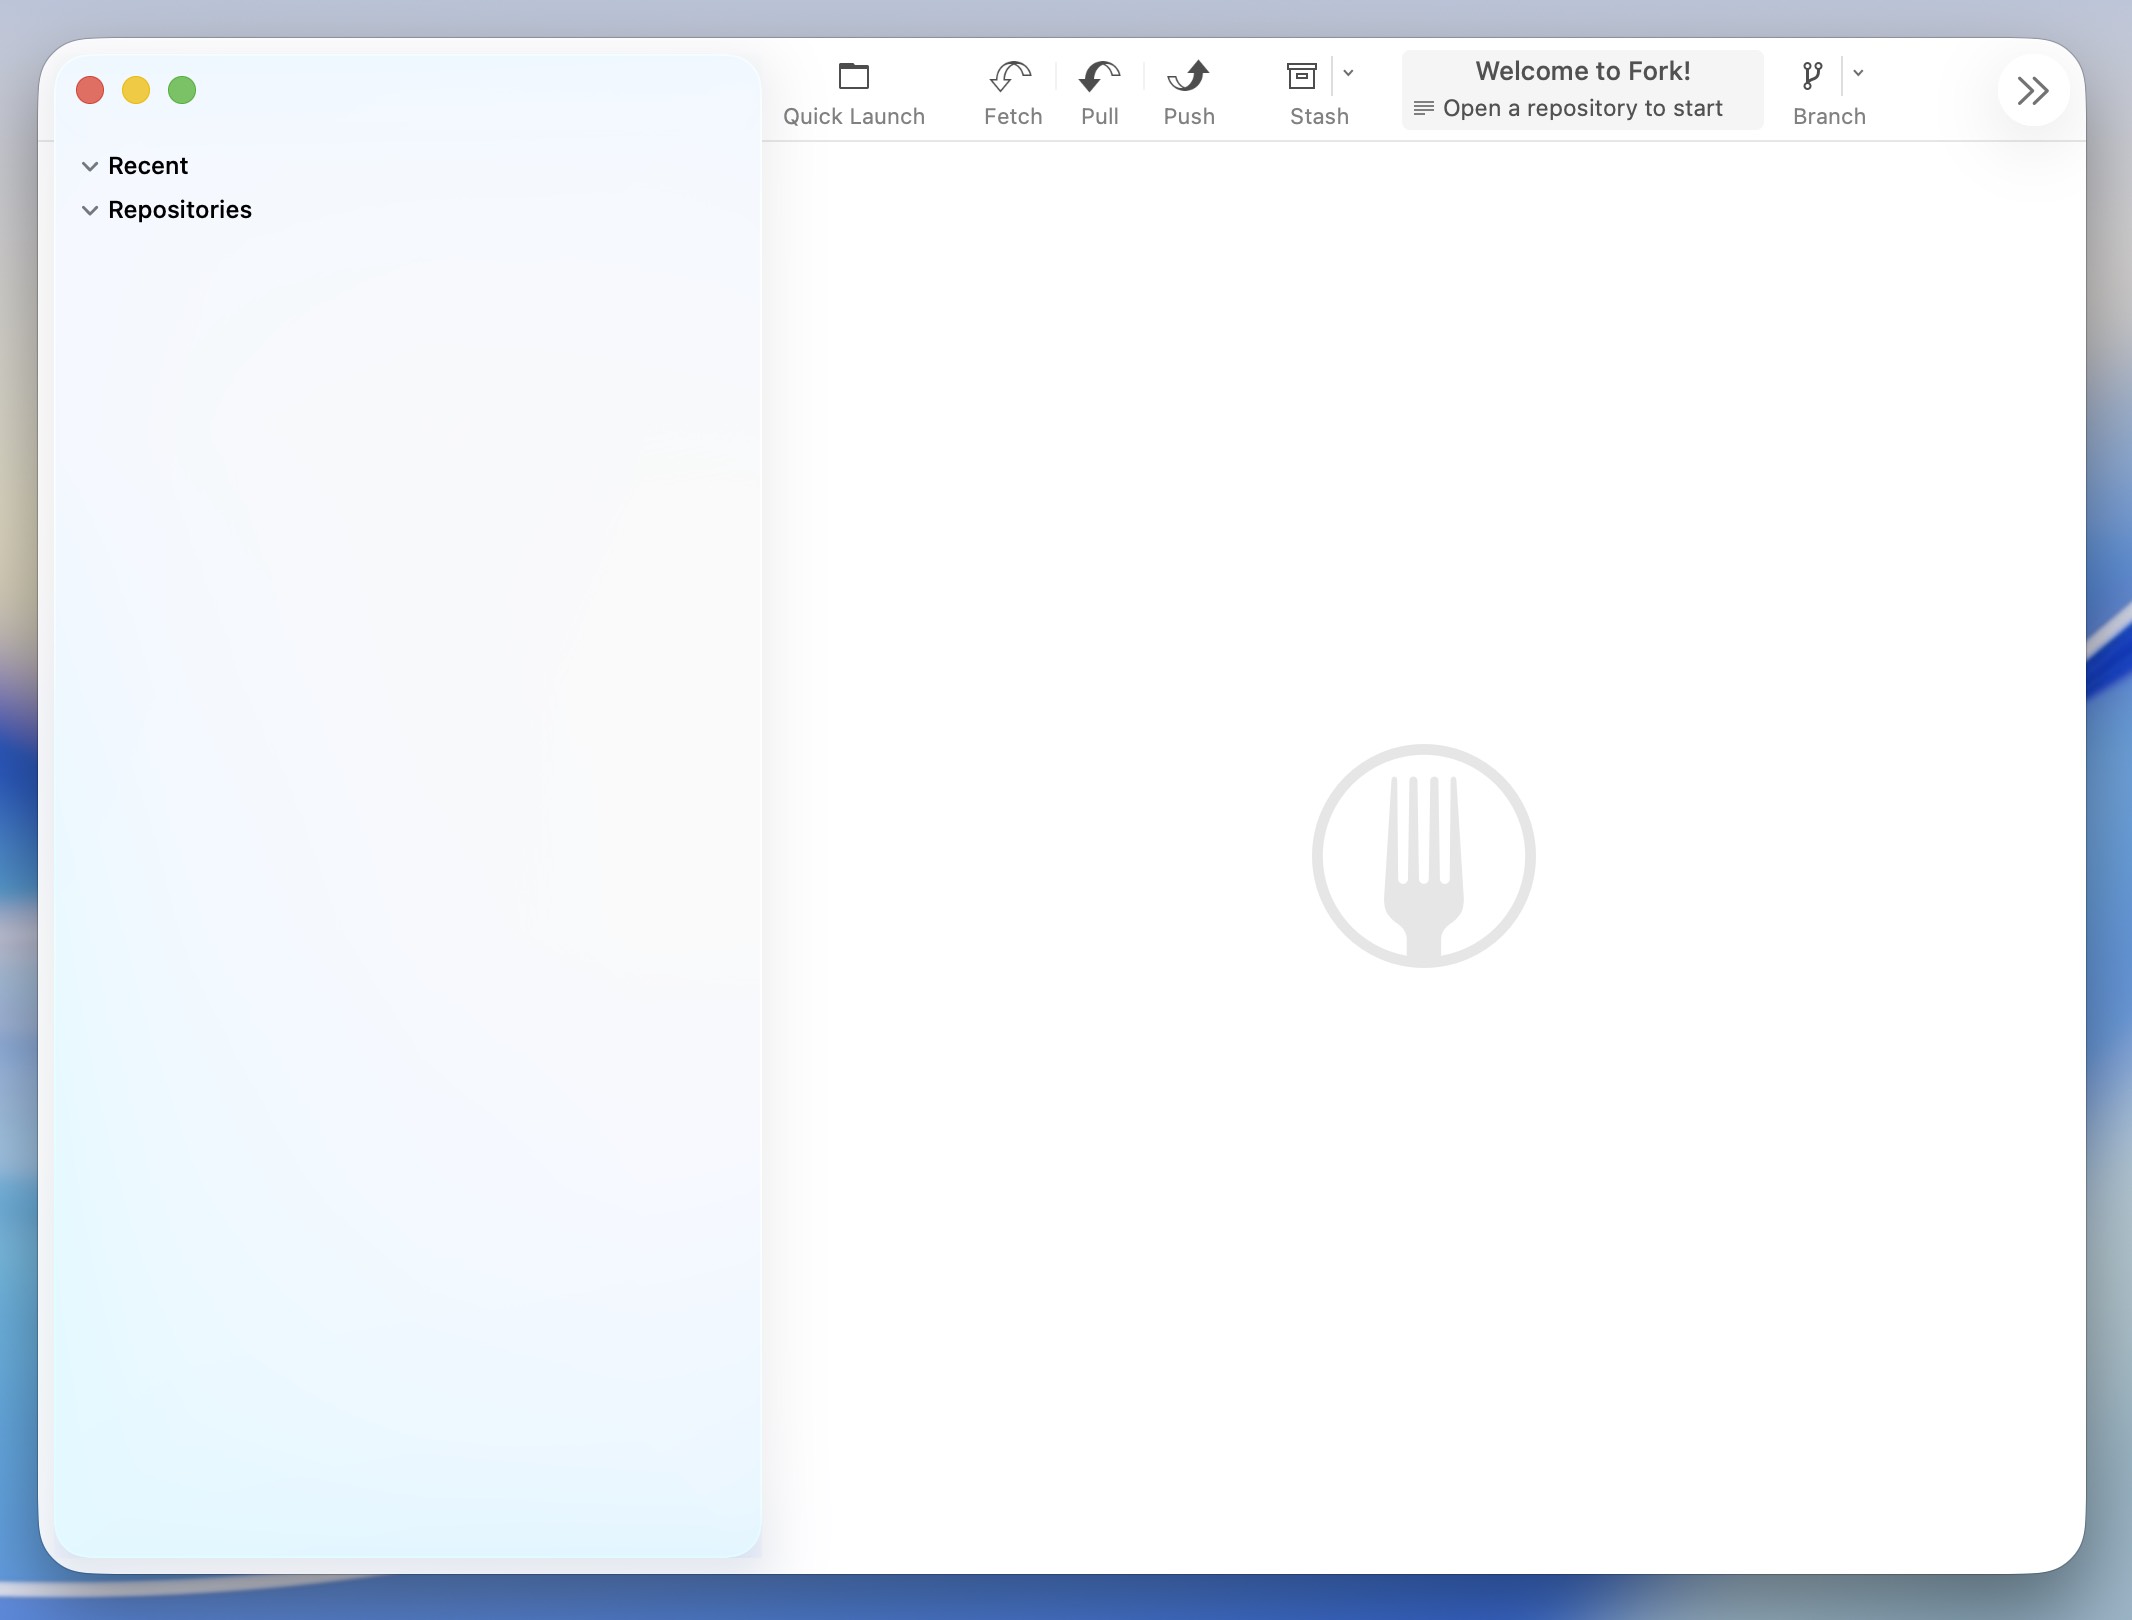Open the Branch dropdown arrow
The image size is (2132, 1620).
1858,73
